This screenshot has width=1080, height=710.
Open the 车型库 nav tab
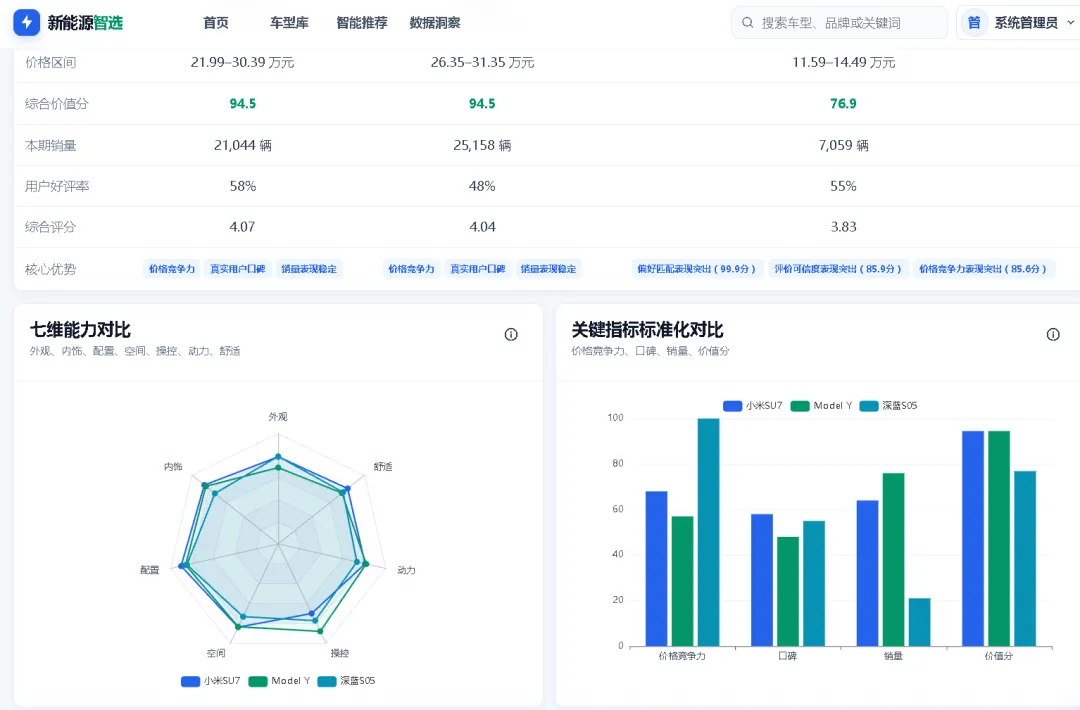pyautogui.click(x=289, y=23)
